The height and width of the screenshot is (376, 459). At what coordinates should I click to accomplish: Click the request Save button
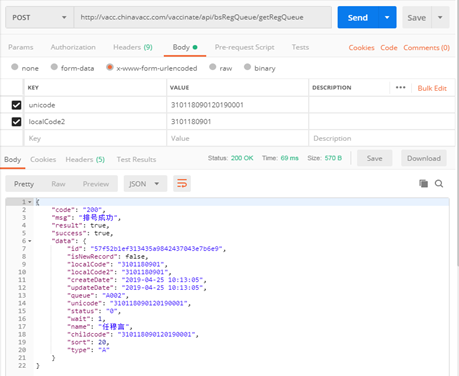point(417,17)
